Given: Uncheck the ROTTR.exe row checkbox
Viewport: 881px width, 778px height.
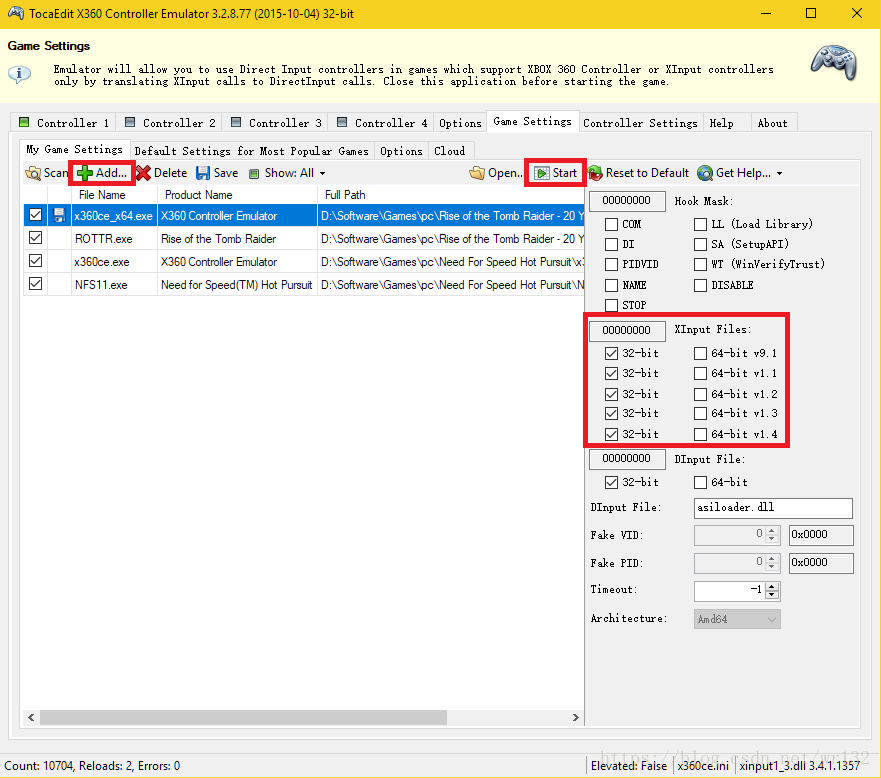Looking at the screenshot, I should (35, 238).
